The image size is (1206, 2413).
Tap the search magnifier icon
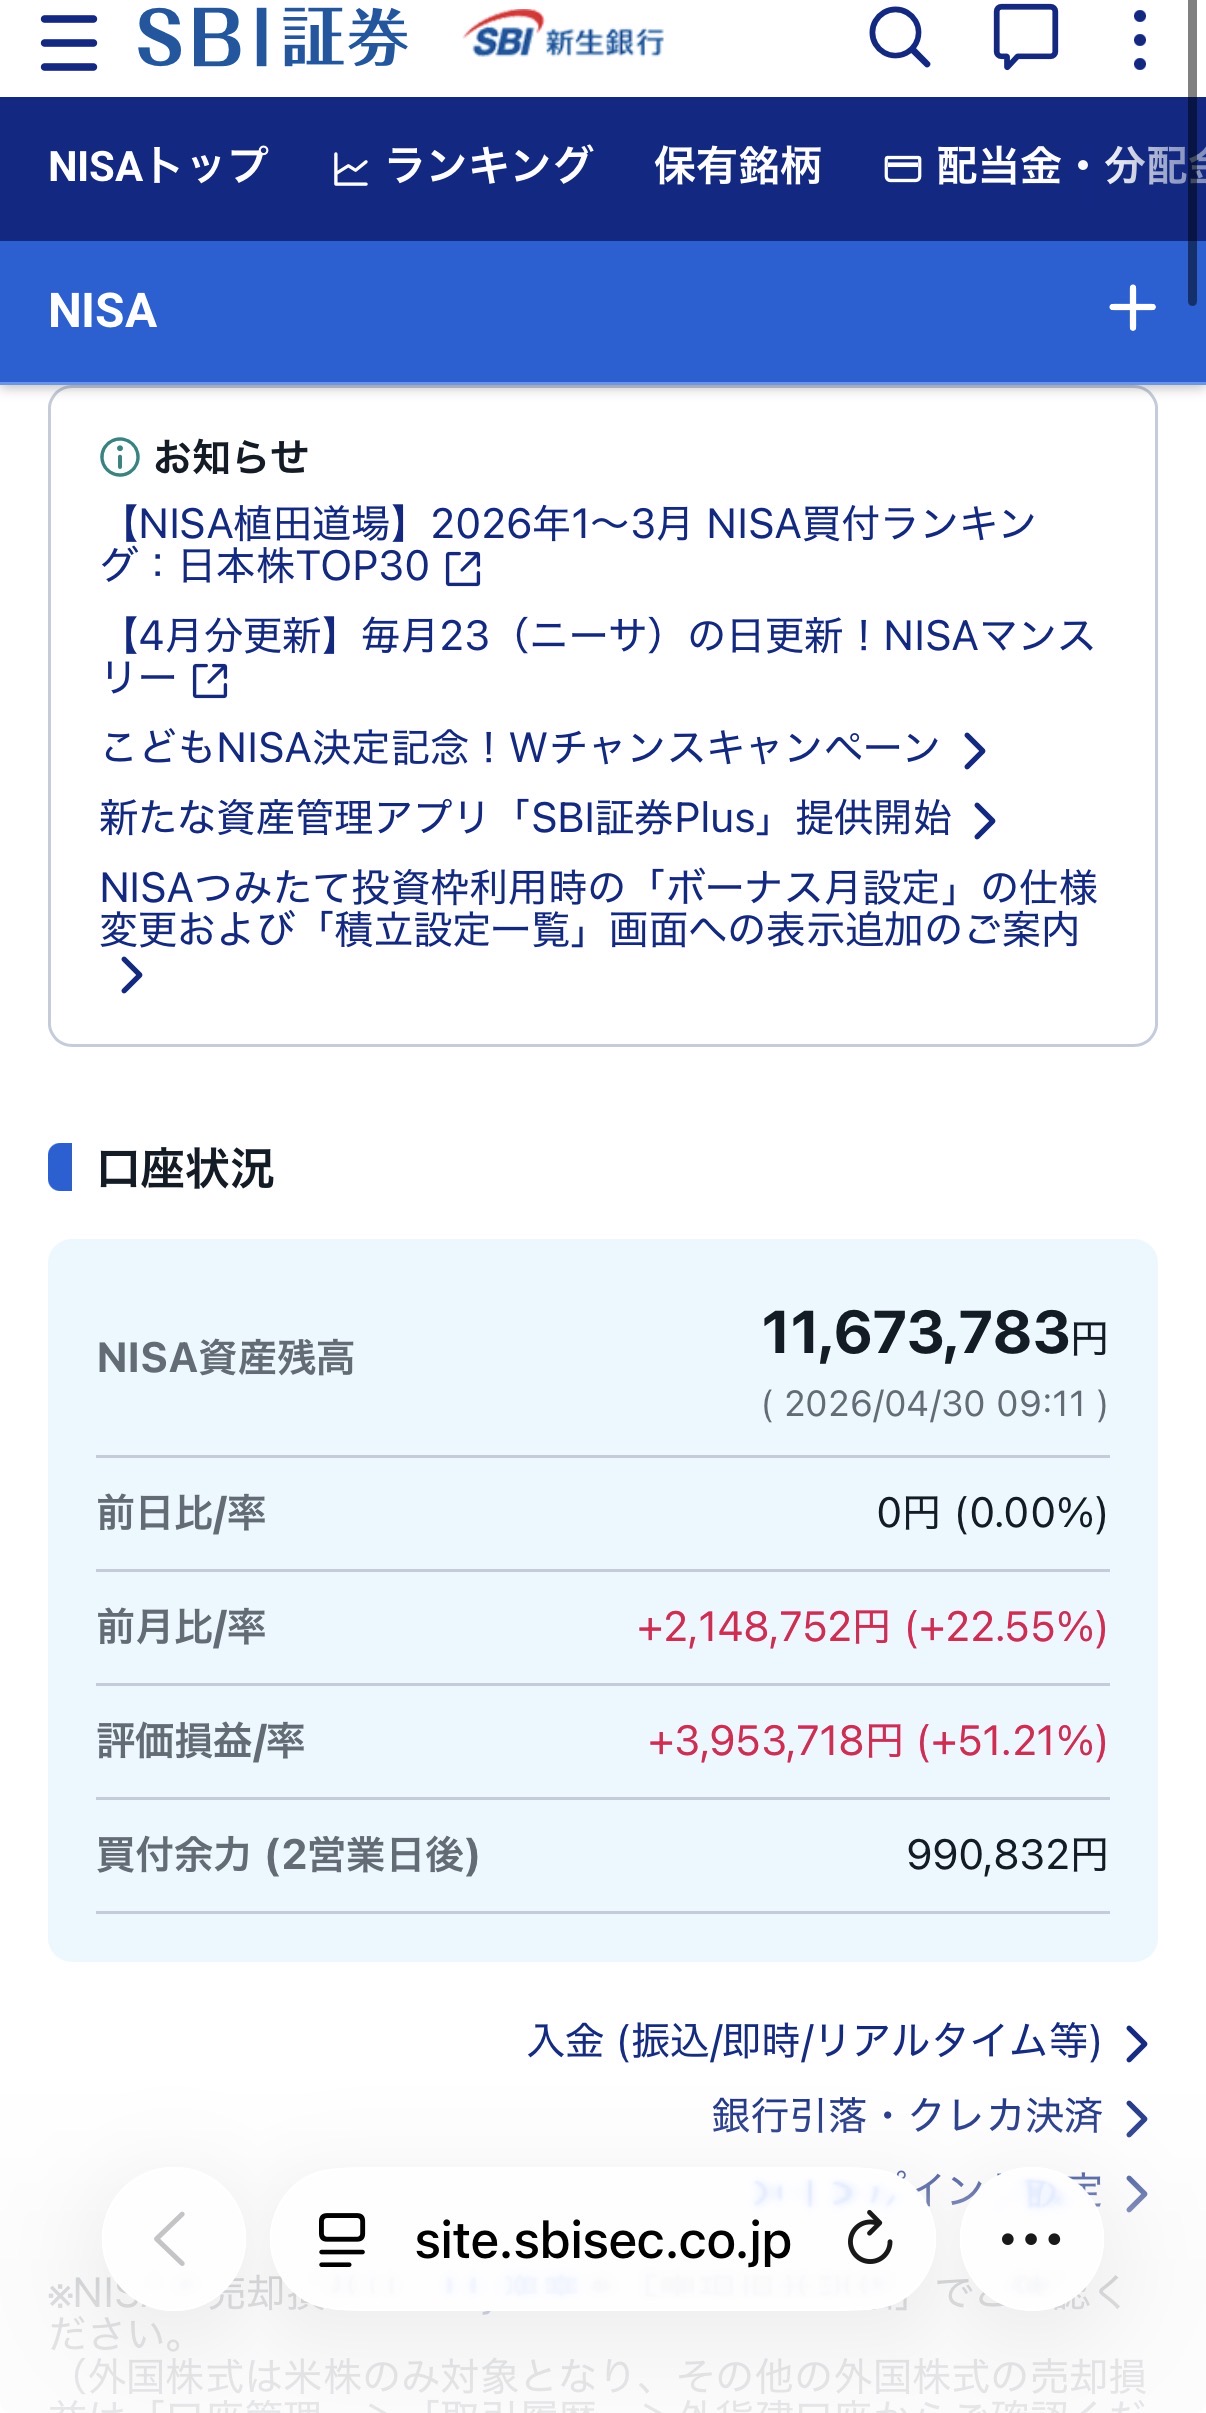coord(899,39)
